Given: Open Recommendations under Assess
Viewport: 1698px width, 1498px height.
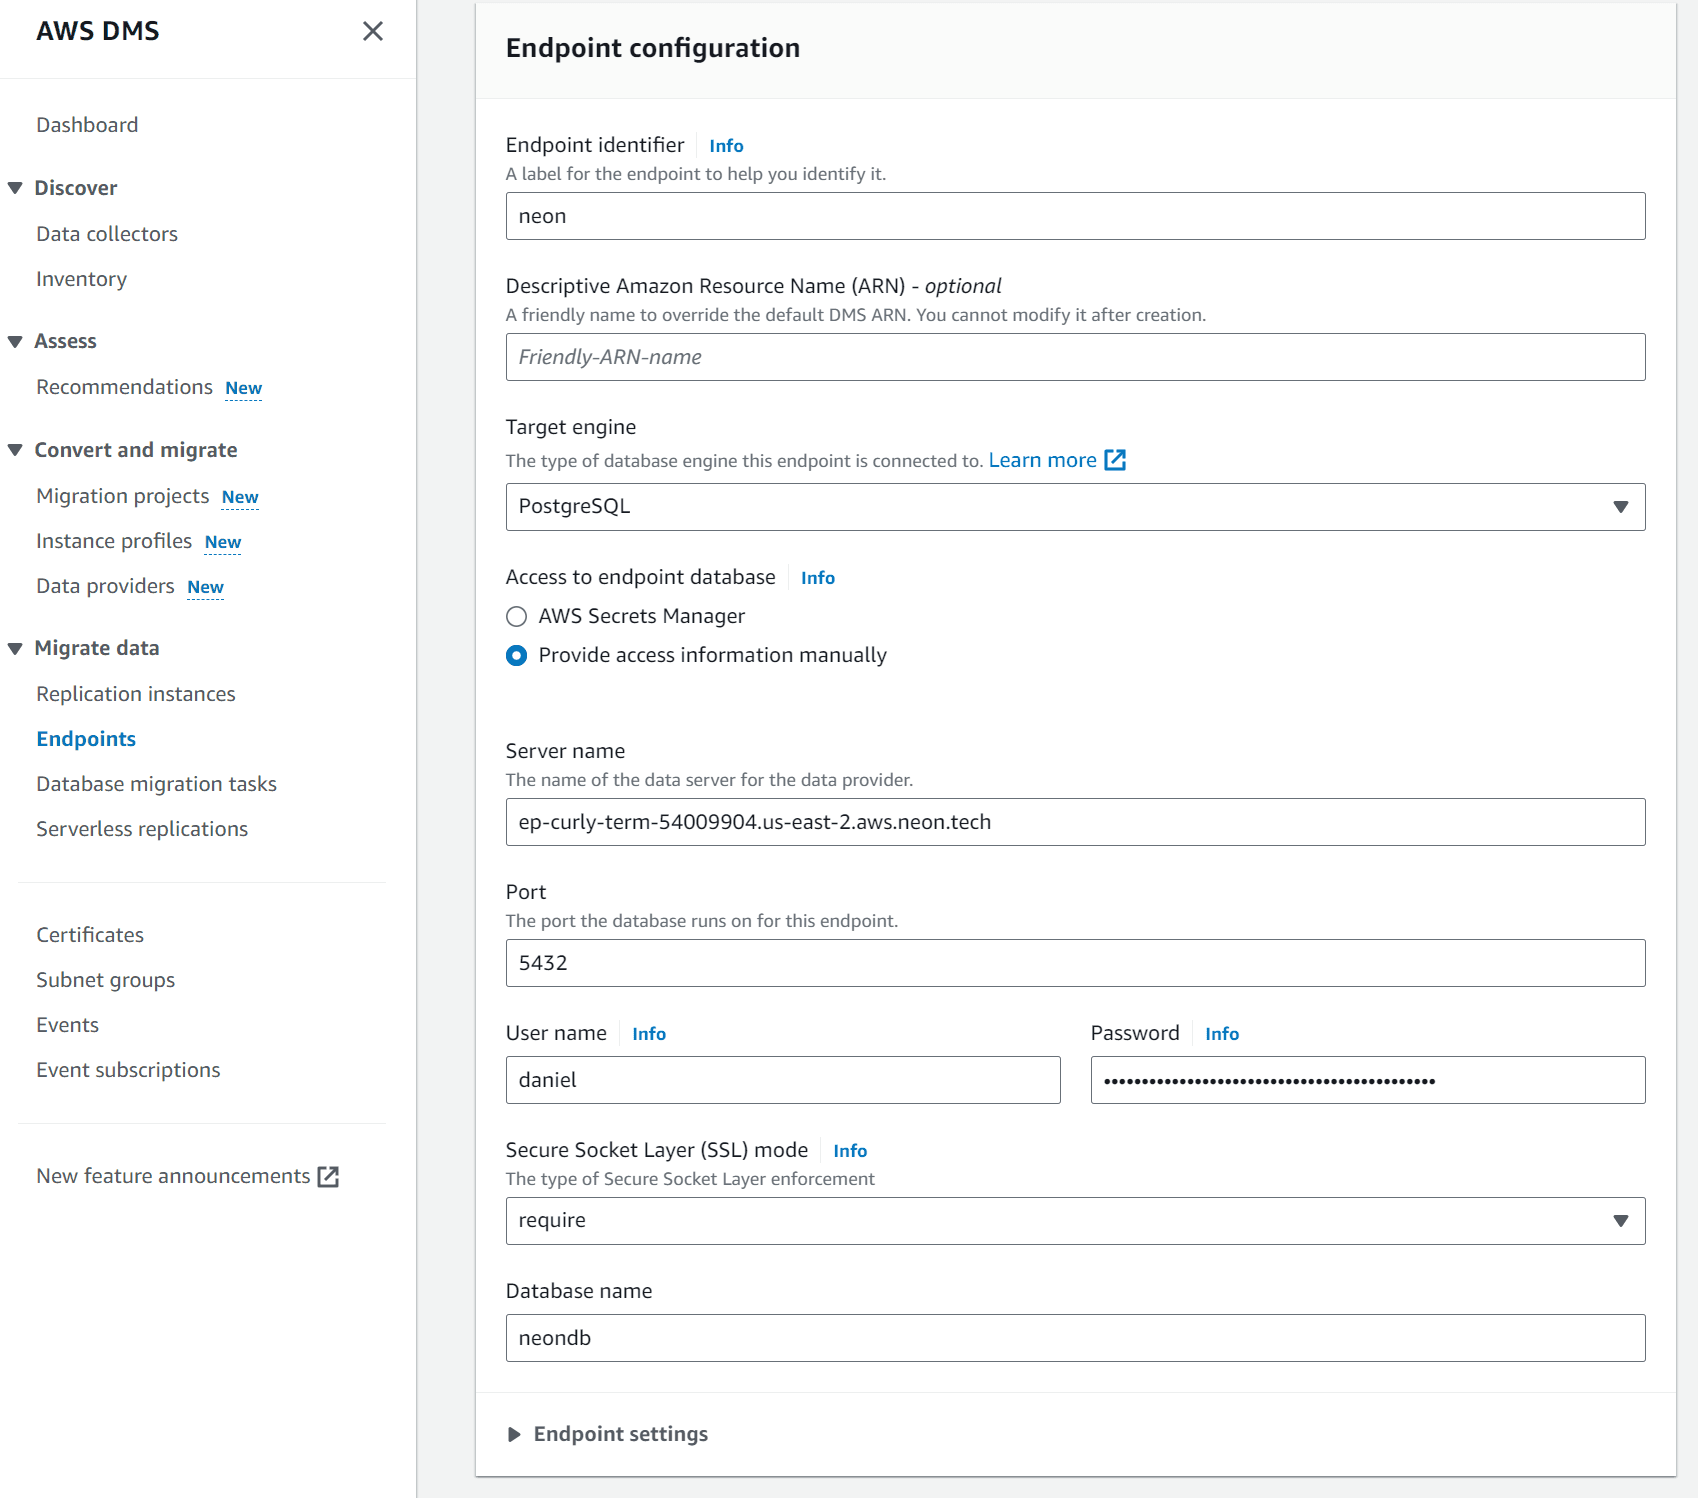Looking at the screenshot, I should 123,386.
